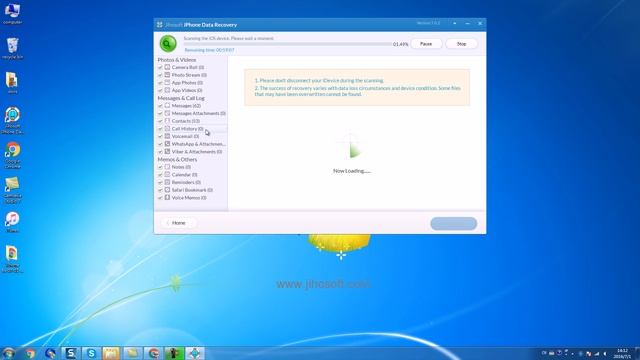Open the Google Chrome desktop shortcut
This screenshot has width=640, height=360.
coord(13,156)
